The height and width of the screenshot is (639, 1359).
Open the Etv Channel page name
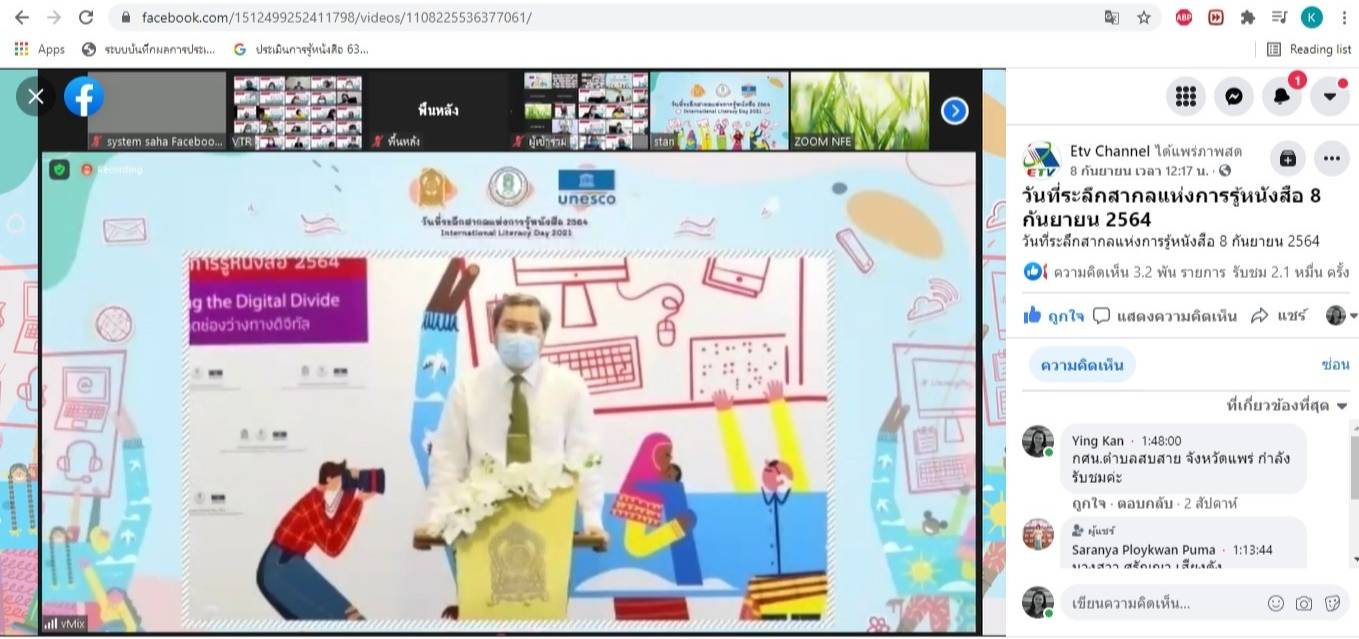pos(1110,151)
